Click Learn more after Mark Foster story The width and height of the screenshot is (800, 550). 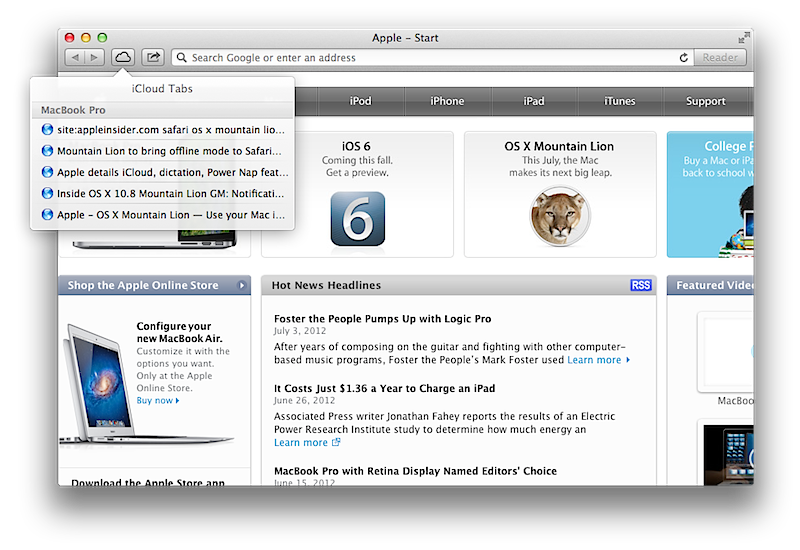click(598, 360)
